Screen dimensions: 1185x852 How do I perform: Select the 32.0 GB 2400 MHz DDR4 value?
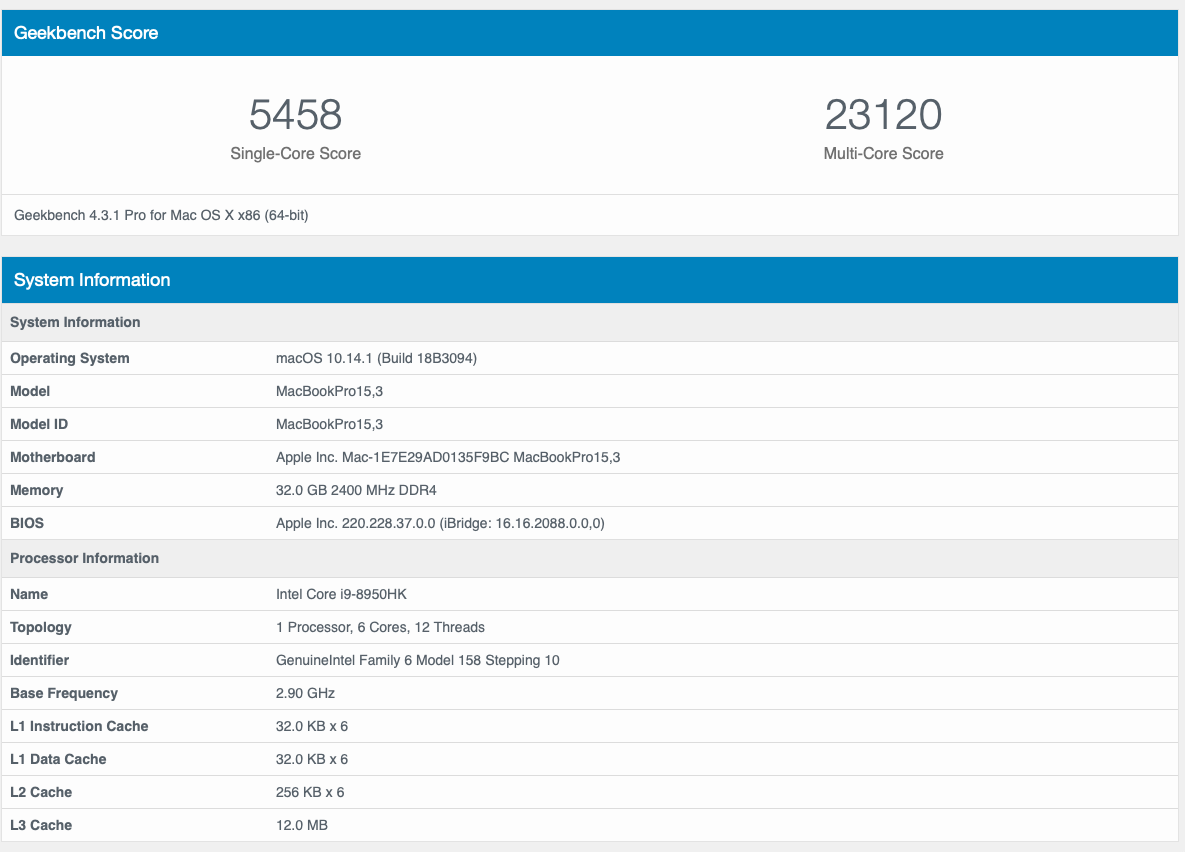(356, 491)
